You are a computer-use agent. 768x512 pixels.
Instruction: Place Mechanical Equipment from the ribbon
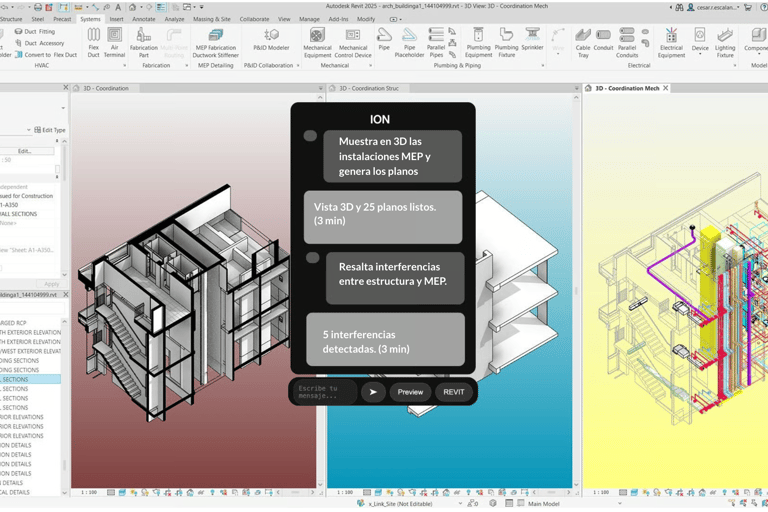coord(317,43)
